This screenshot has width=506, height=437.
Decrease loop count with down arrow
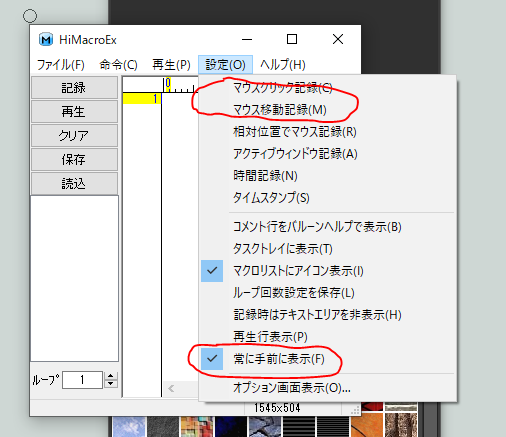[x=111, y=384]
